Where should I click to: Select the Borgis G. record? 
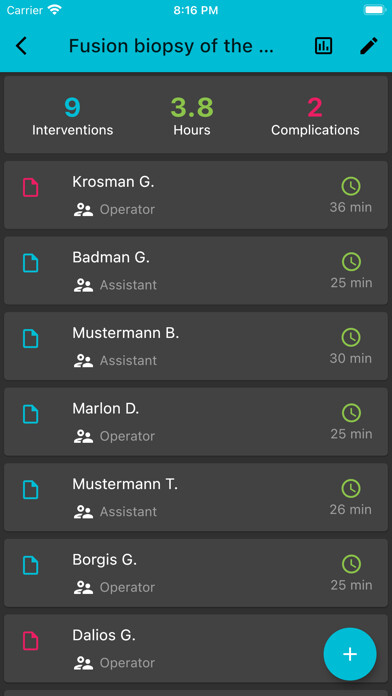tap(196, 573)
